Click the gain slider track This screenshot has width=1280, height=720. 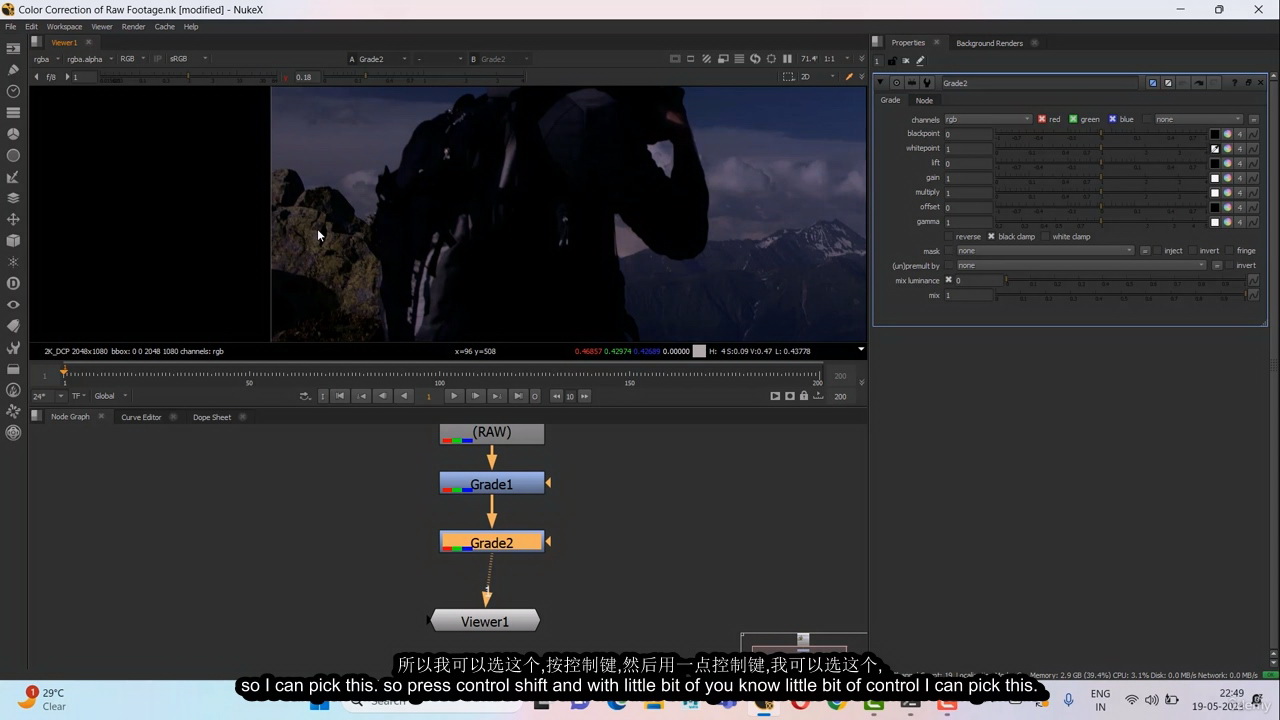pos(1101,178)
